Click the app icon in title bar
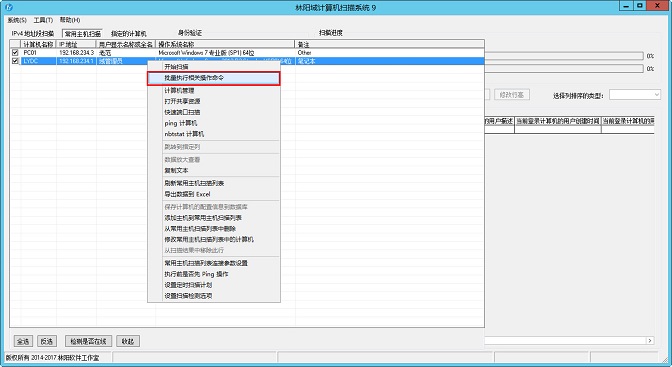The height and width of the screenshot is (367, 672). [x=9, y=7]
